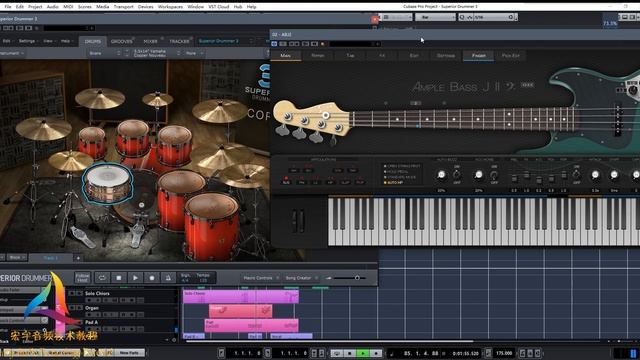Click Auto Buzz percentage knob
This screenshot has width=640, height=360.
[x=441, y=175]
